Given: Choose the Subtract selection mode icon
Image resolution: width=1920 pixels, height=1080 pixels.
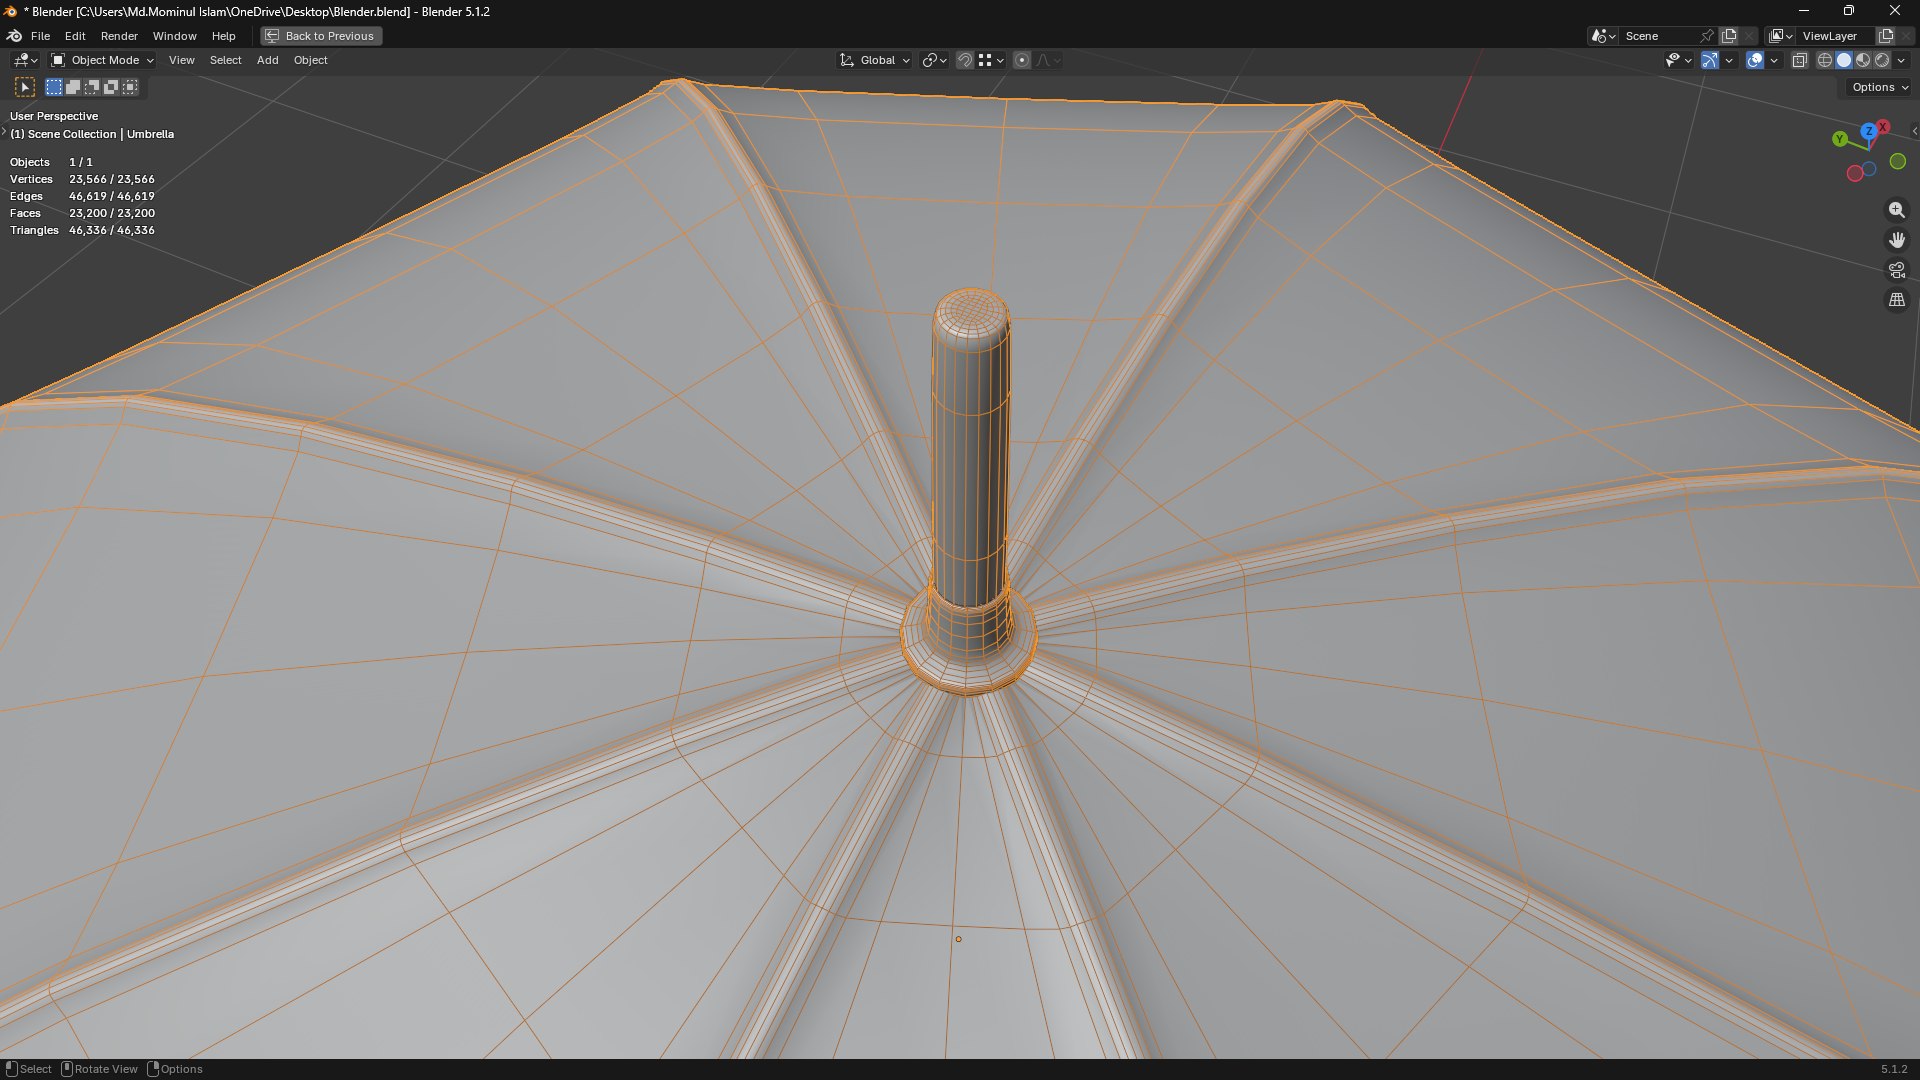Looking at the screenshot, I should click(x=92, y=87).
